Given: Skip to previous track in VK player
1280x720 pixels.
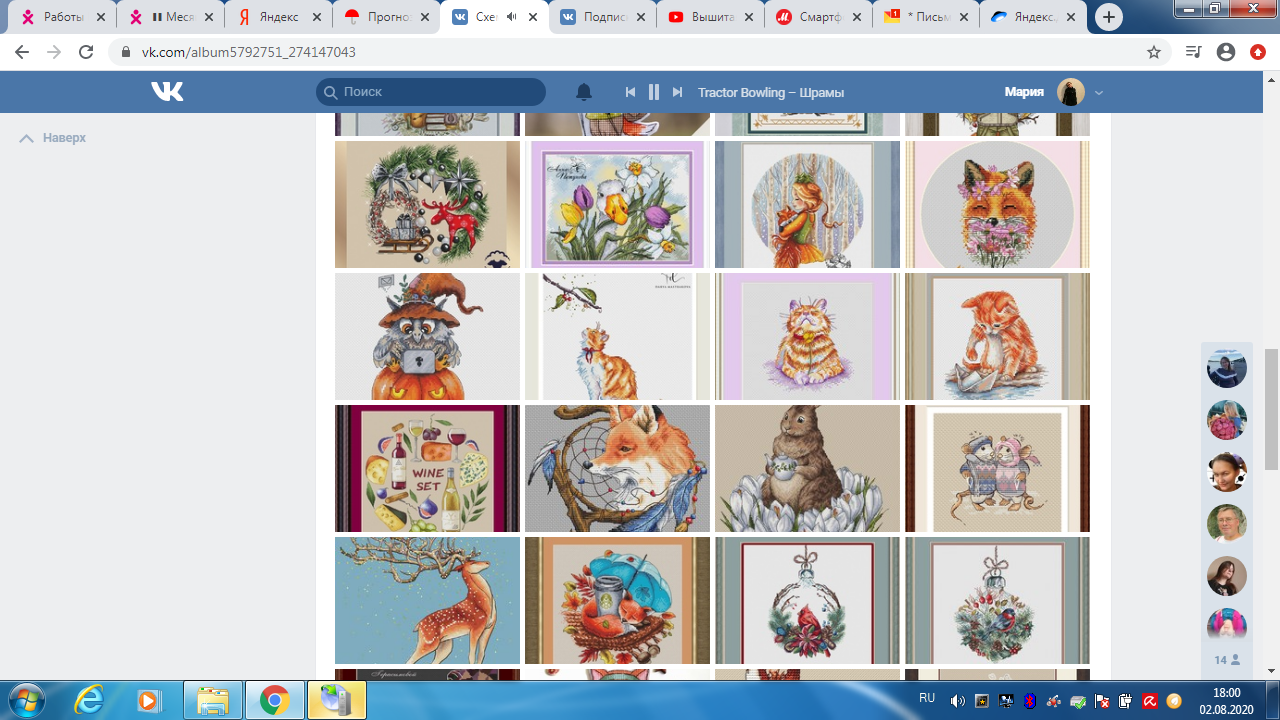Looking at the screenshot, I should (x=630, y=92).
